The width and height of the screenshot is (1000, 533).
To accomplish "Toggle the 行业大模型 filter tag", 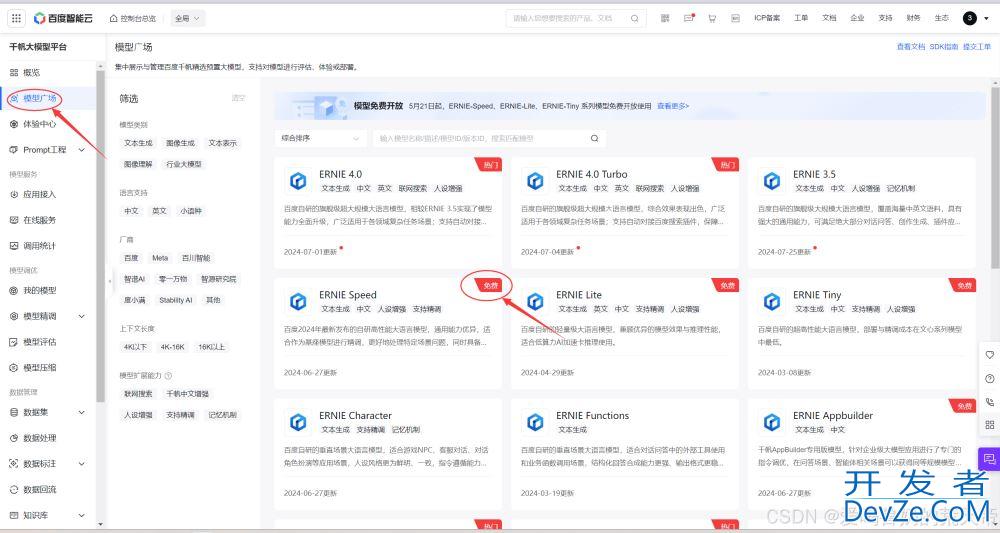I will coord(184,164).
